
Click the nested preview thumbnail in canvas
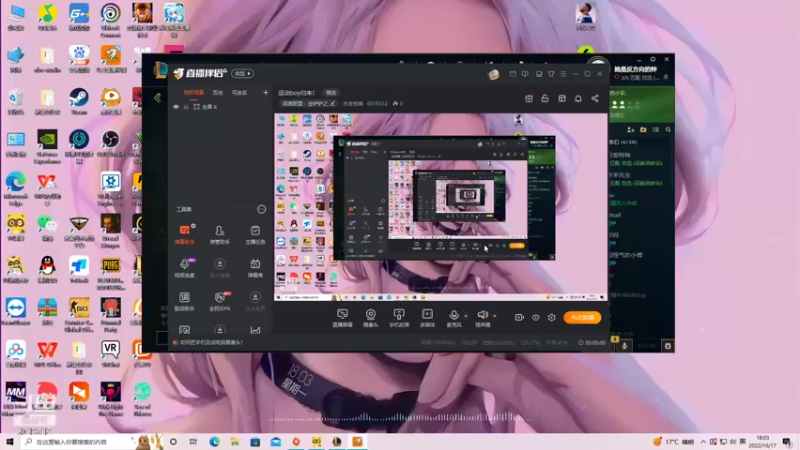pos(444,197)
